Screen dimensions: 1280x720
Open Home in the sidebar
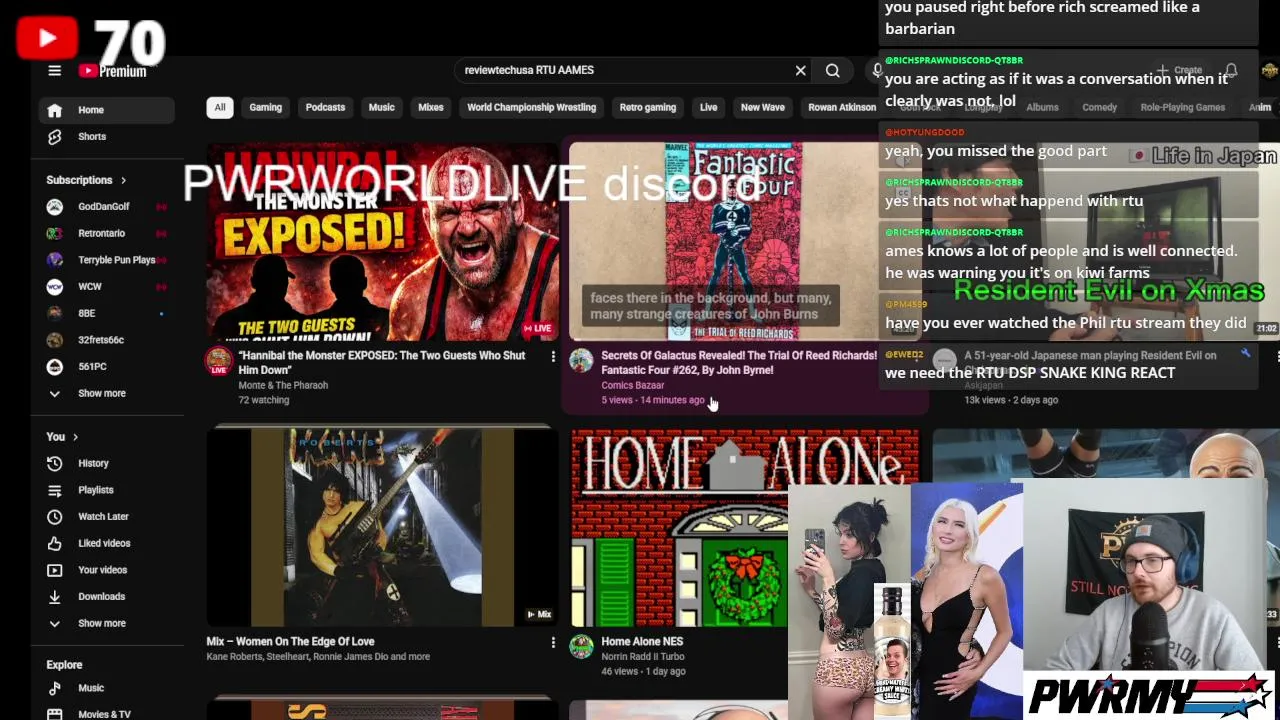[107, 110]
